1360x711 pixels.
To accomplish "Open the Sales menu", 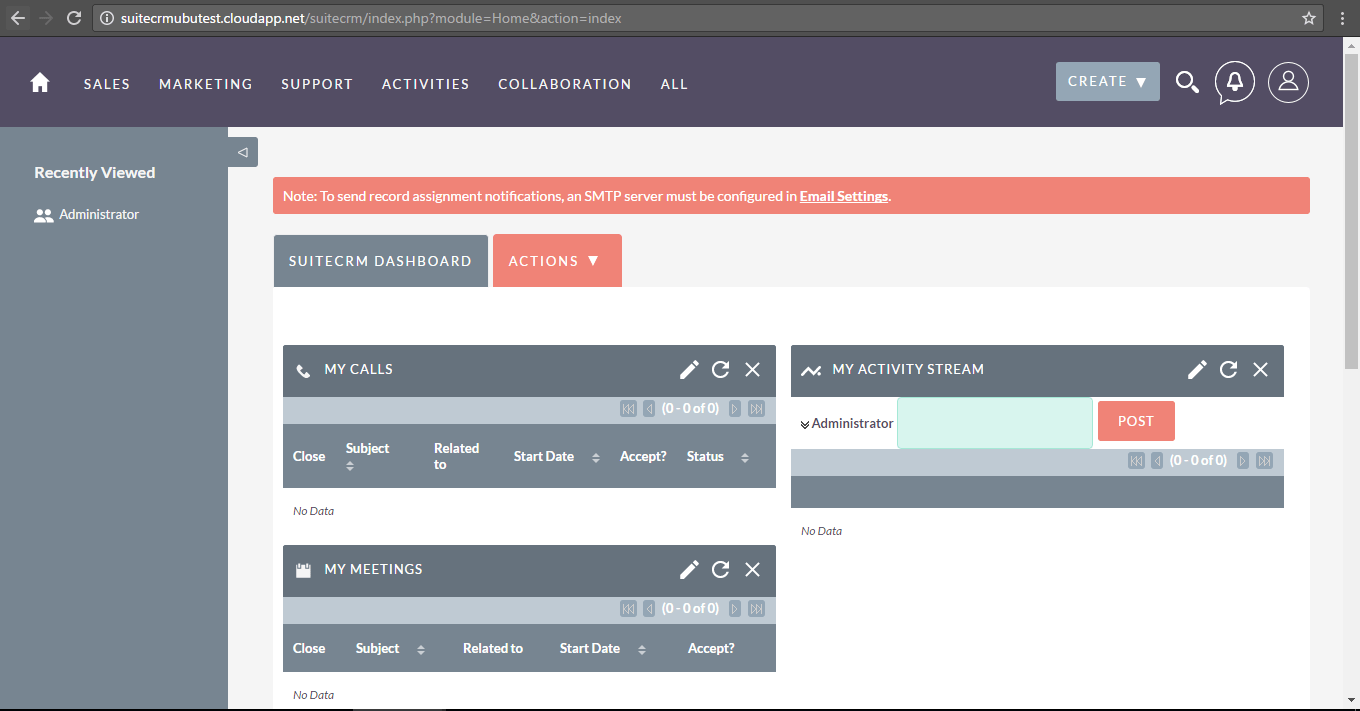I will click(x=107, y=84).
